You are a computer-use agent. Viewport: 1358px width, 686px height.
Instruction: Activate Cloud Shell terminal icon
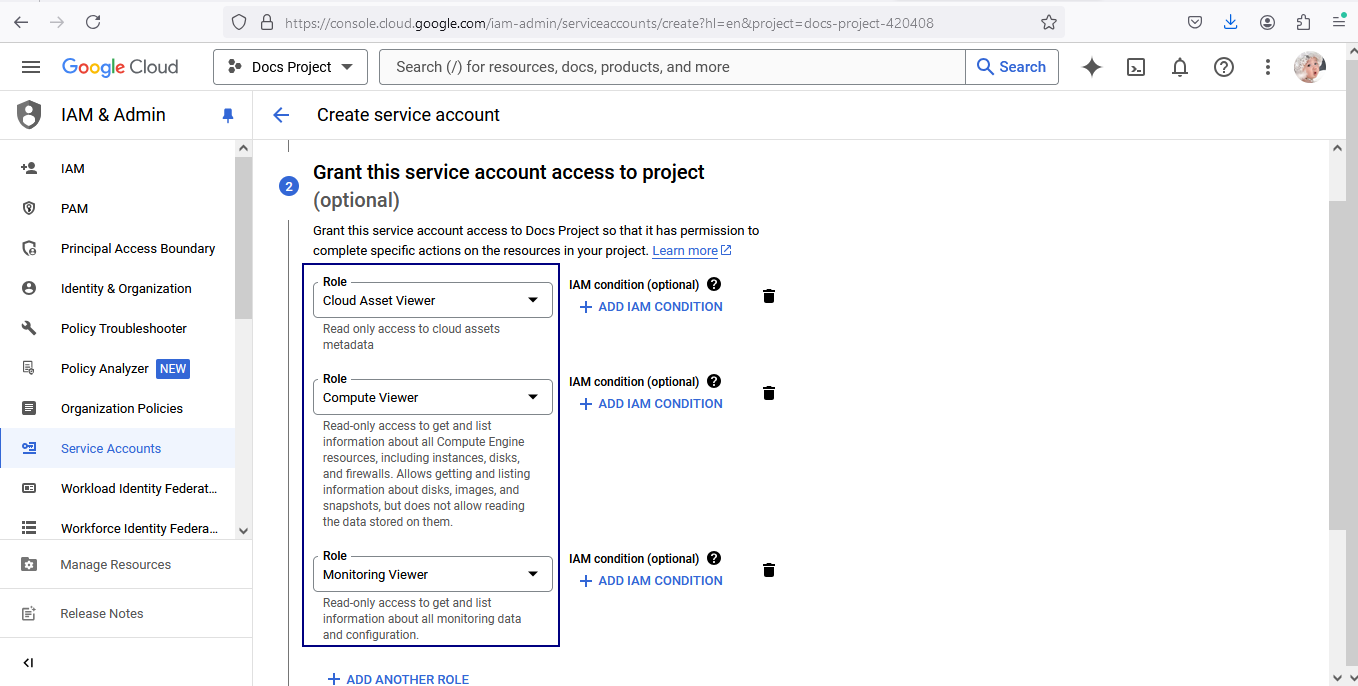tap(1136, 67)
